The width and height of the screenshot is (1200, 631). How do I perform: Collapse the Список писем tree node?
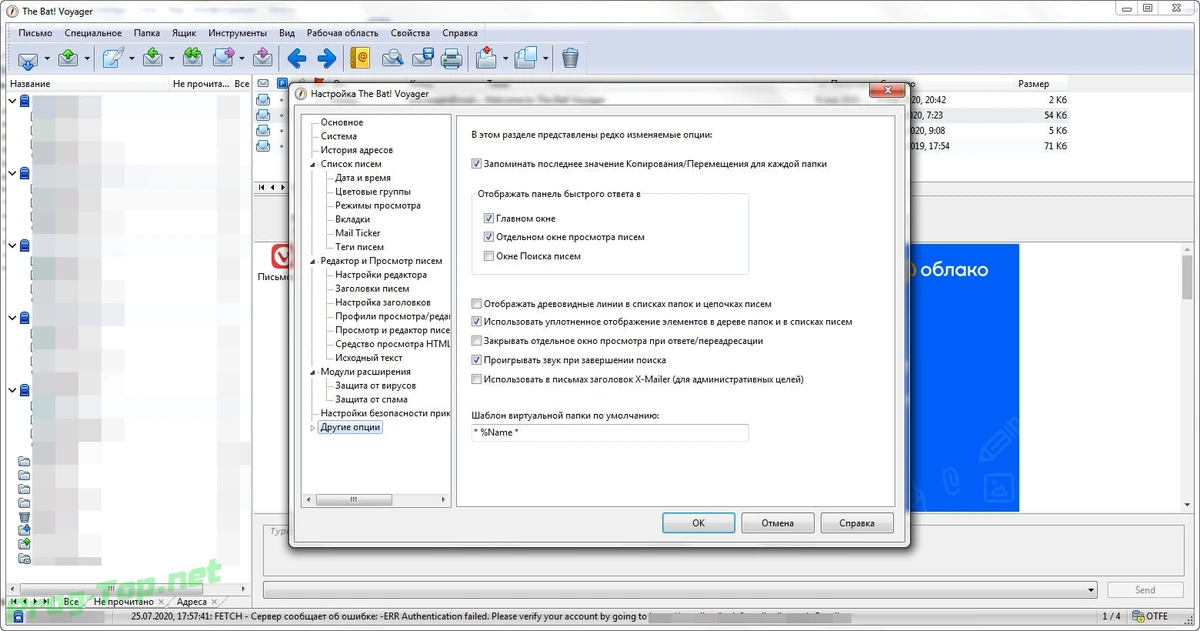tap(314, 164)
